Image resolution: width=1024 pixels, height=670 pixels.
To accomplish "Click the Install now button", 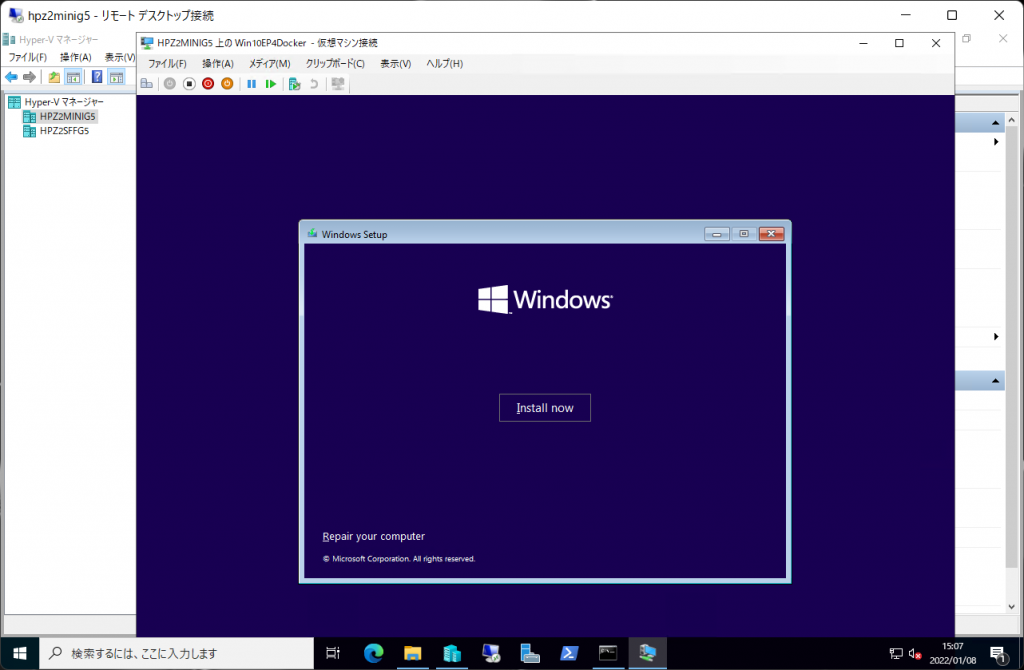I will coord(545,407).
